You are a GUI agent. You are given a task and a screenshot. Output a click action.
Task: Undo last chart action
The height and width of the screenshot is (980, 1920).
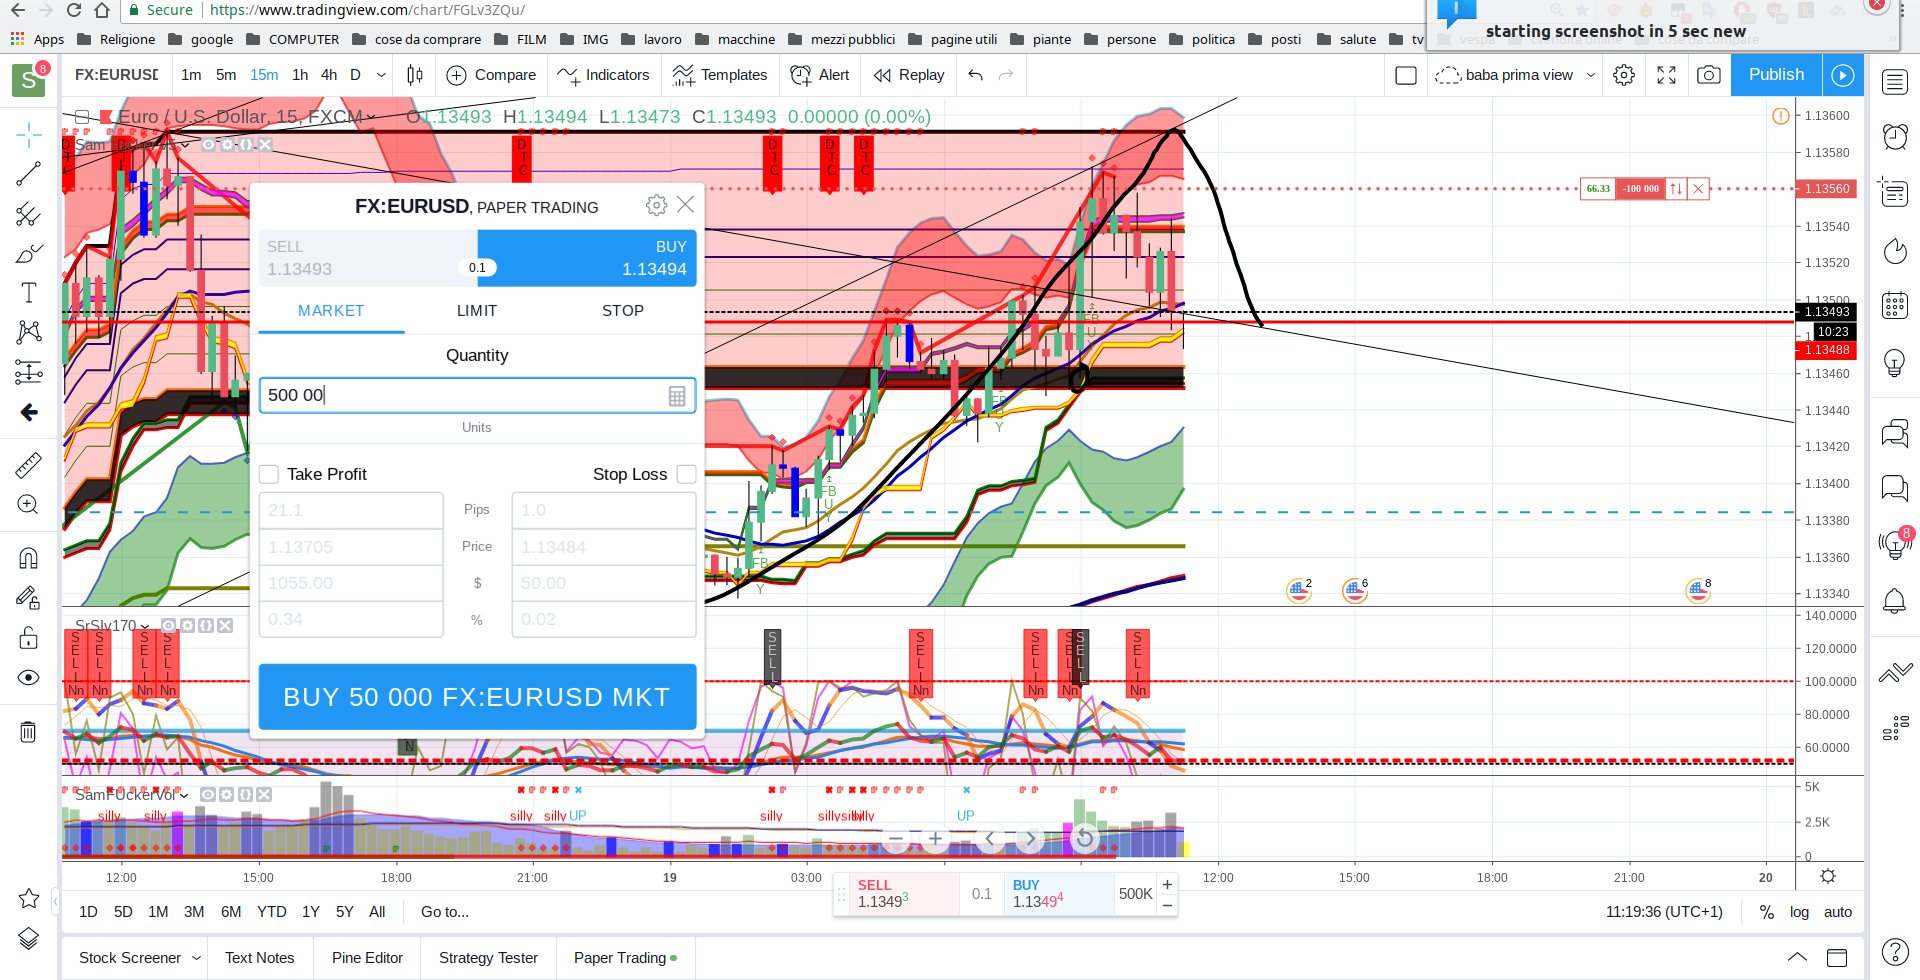[976, 75]
